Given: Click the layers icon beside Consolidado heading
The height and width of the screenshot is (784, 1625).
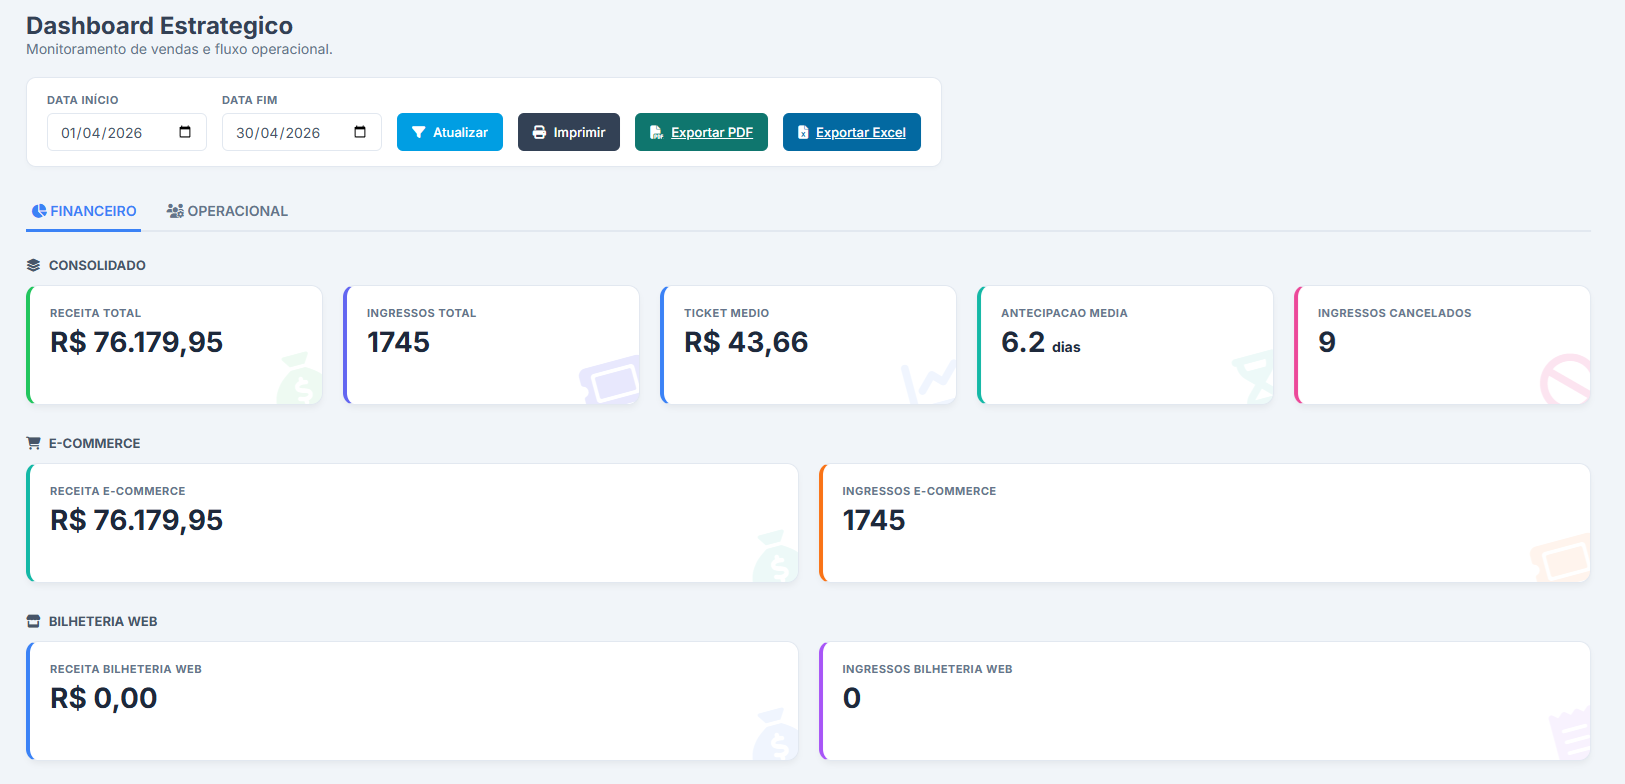Looking at the screenshot, I should [x=34, y=265].
